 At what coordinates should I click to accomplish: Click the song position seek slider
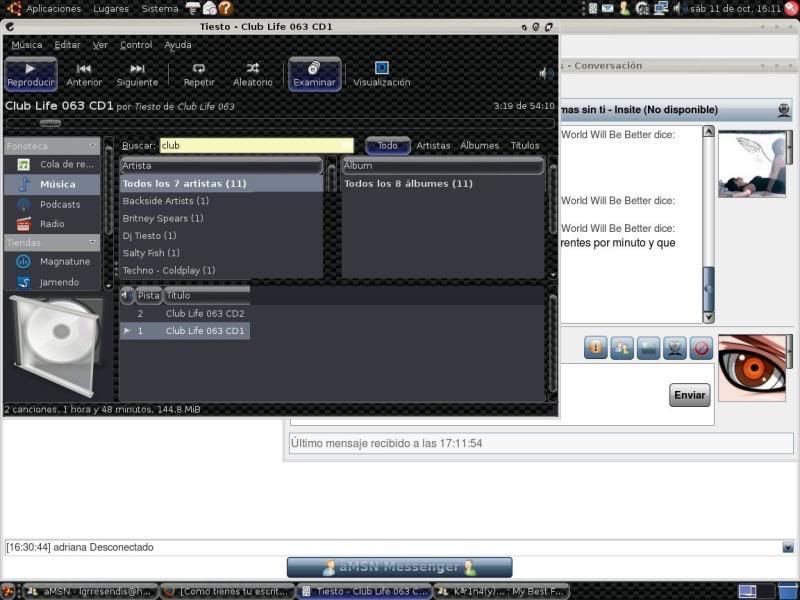280,123
